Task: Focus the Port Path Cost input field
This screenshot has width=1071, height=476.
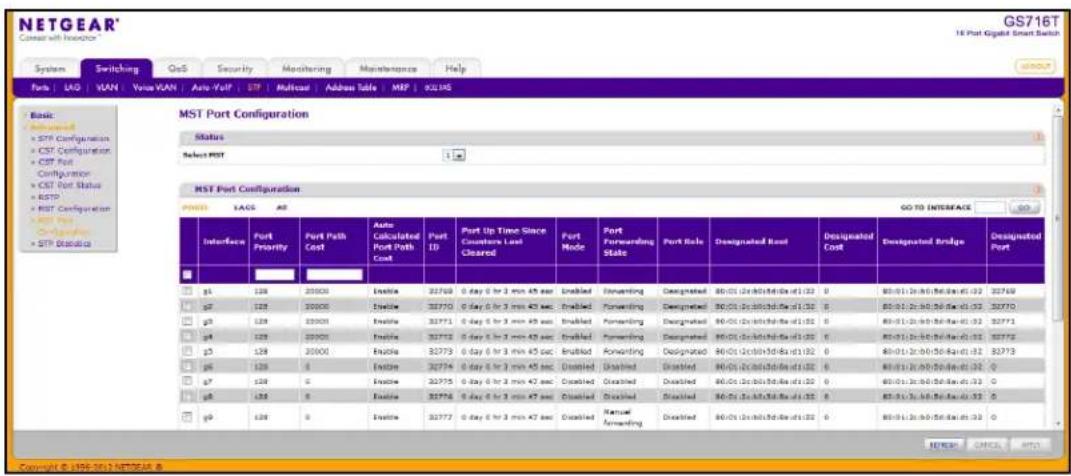Action: pos(334,275)
